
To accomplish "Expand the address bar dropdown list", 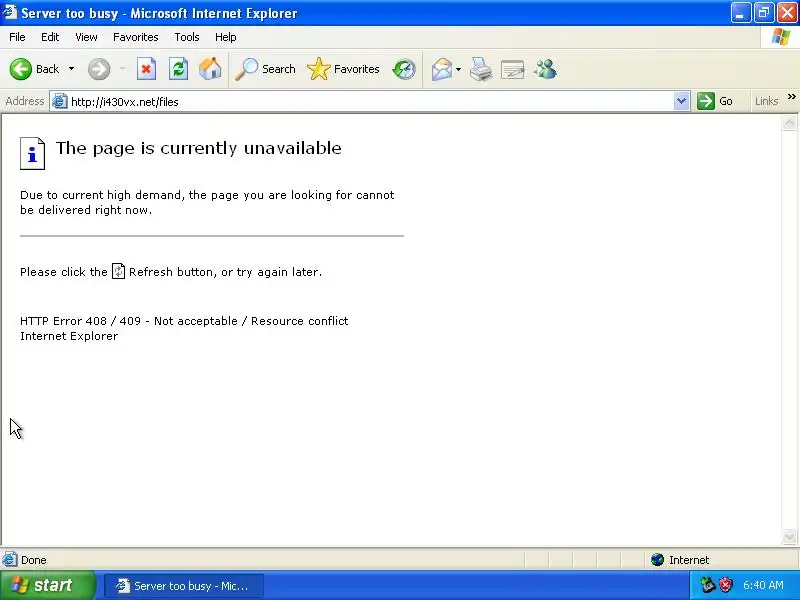I will pos(681,101).
